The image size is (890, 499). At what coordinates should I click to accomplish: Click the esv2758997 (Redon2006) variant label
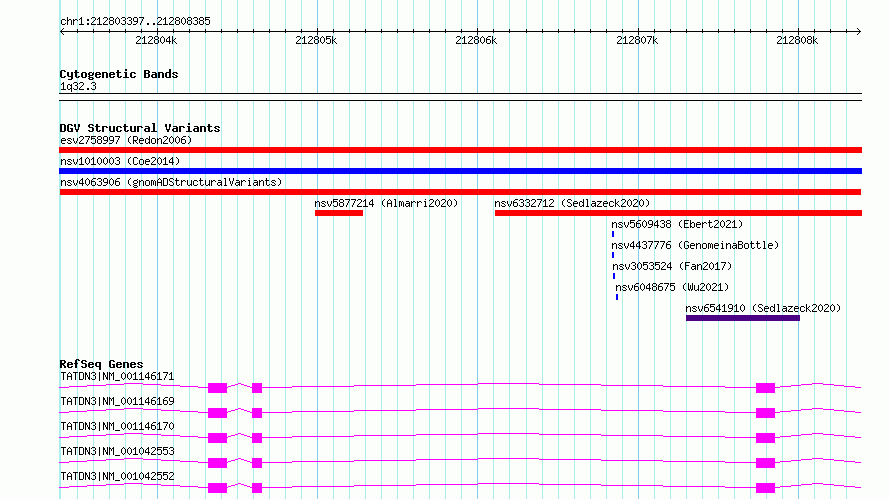[x=126, y=140]
